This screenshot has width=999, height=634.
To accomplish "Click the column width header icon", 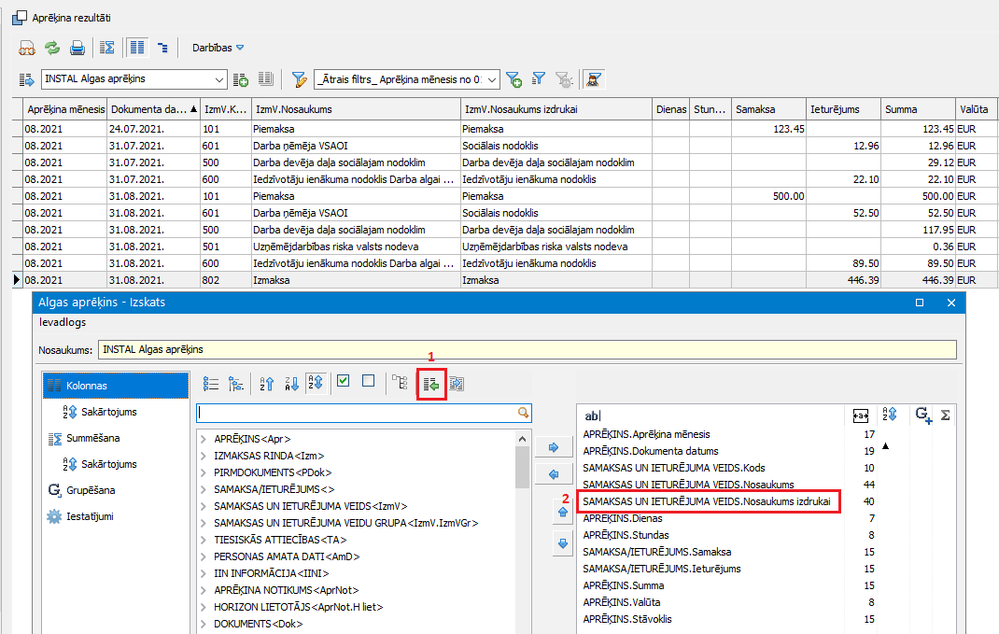I will (860, 416).
